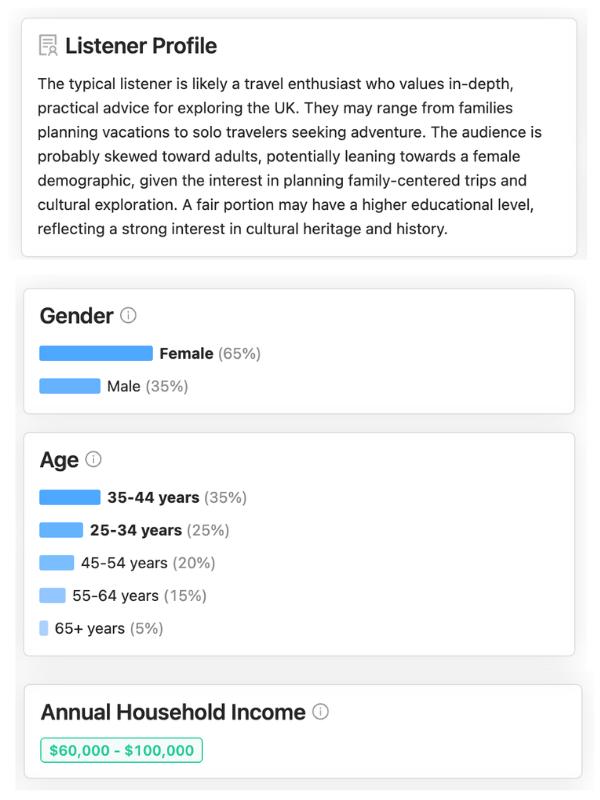Click the 55-64 years age bar
The width and height of the screenshot is (600, 800).
coord(52,596)
